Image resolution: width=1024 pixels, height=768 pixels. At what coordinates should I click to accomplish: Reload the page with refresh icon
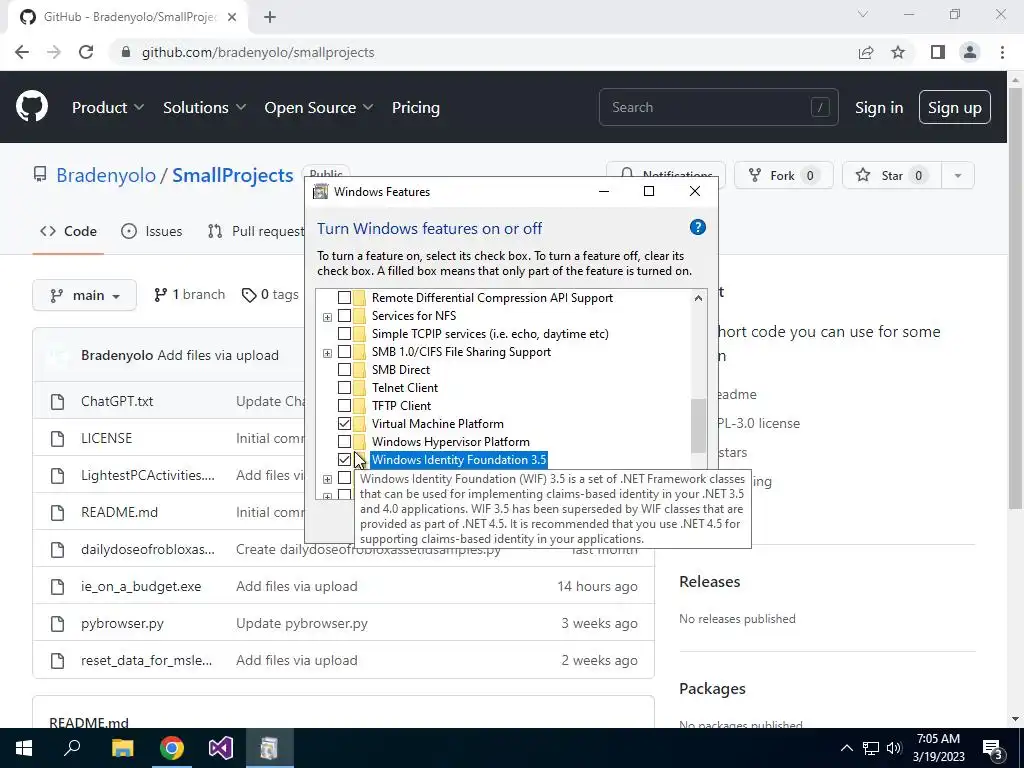(x=86, y=52)
